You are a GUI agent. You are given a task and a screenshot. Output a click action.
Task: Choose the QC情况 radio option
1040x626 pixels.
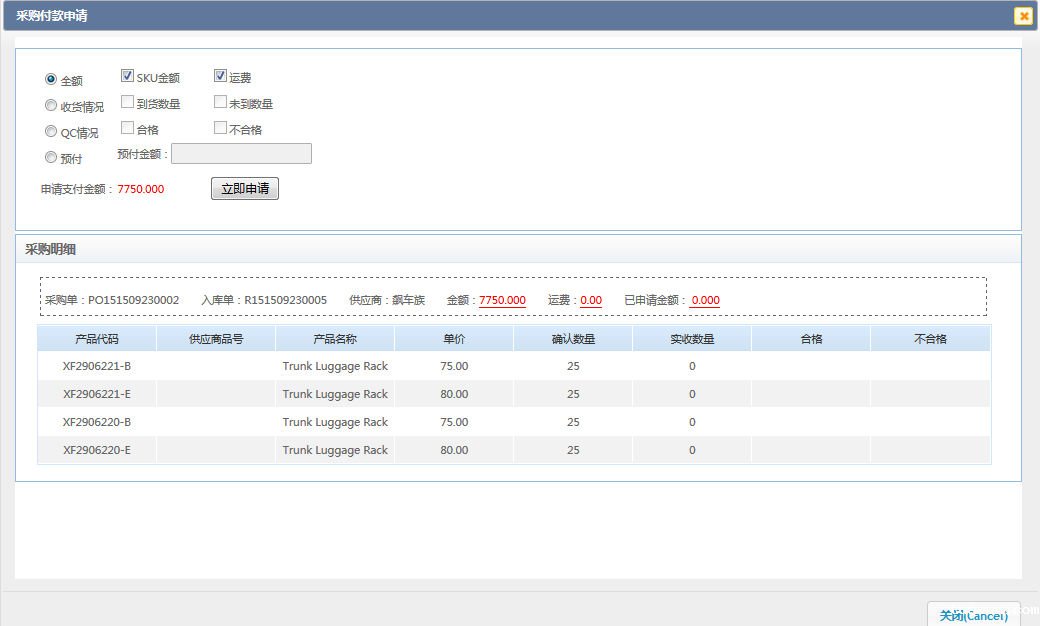tap(51, 132)
